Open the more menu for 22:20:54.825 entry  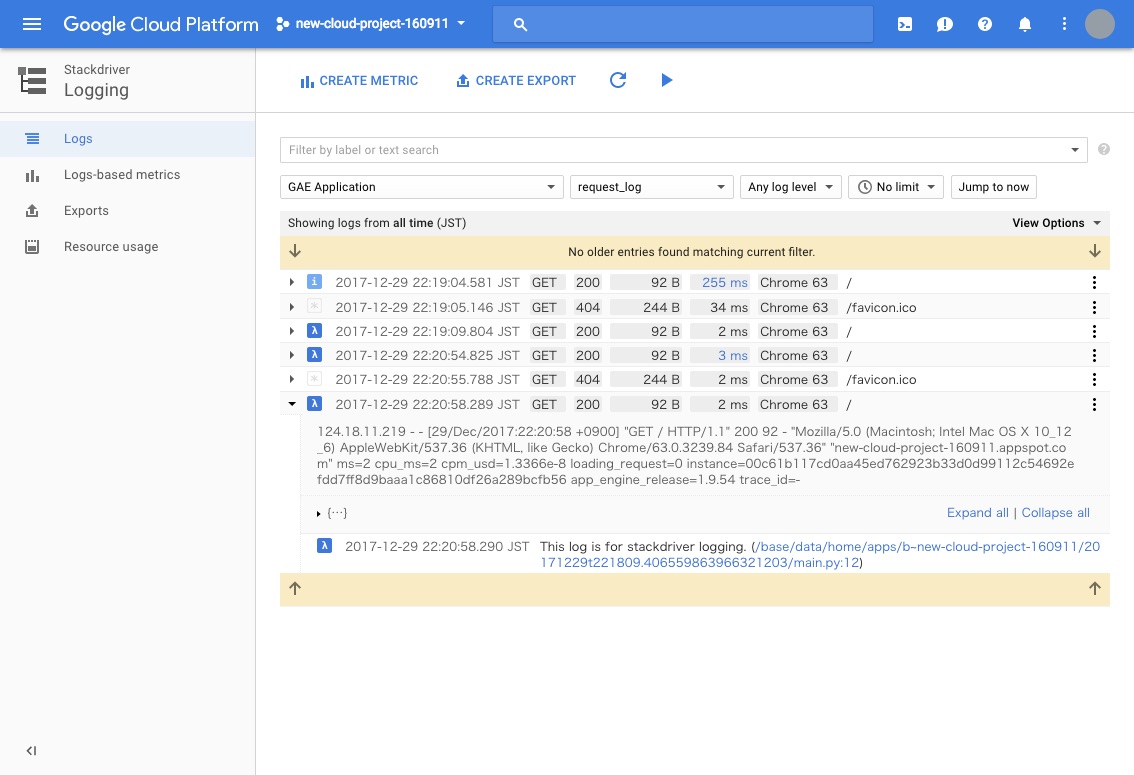point(1094,355)
